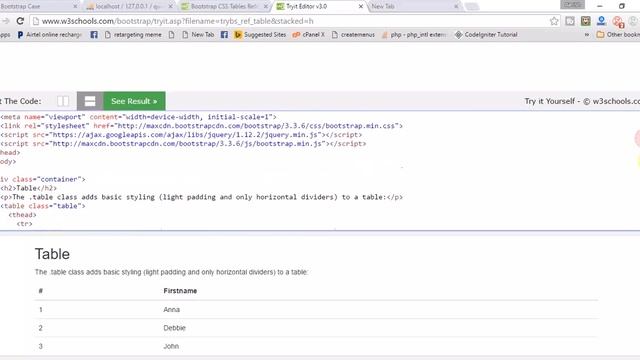
Task: Open createmenus bookmark
Action: click(x=353, y=35)
